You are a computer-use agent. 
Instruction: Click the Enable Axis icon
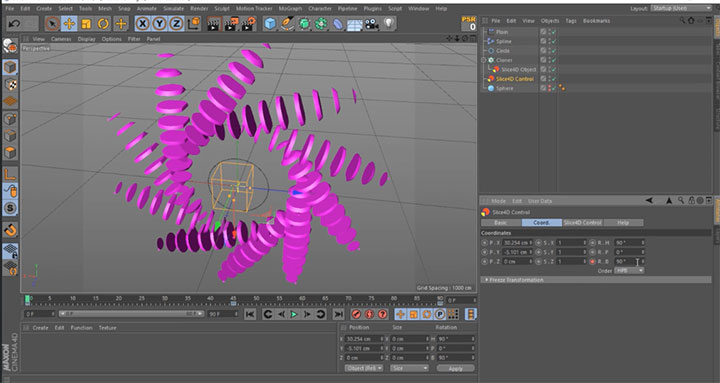click(x=10, y=175)
